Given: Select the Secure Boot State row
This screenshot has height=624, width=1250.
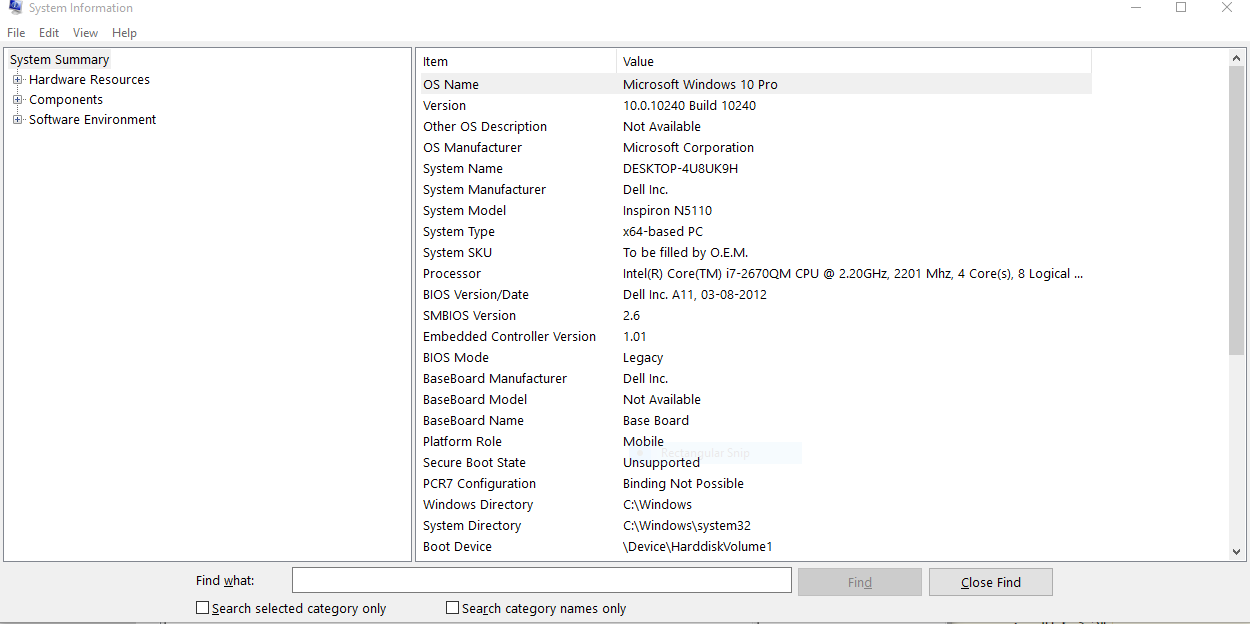Looking at the screenshot, I should (754, 463).
